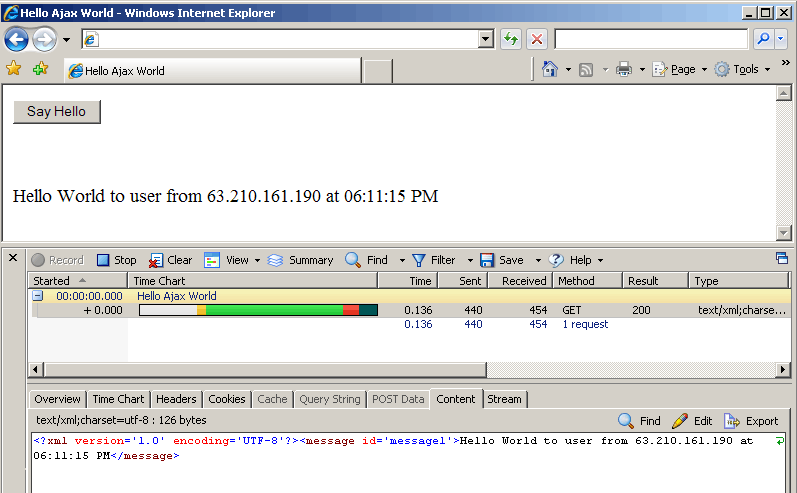Clear the HttpWatch log
The height and width of the screenshot is (493, 797).
(x=157, y=260)
